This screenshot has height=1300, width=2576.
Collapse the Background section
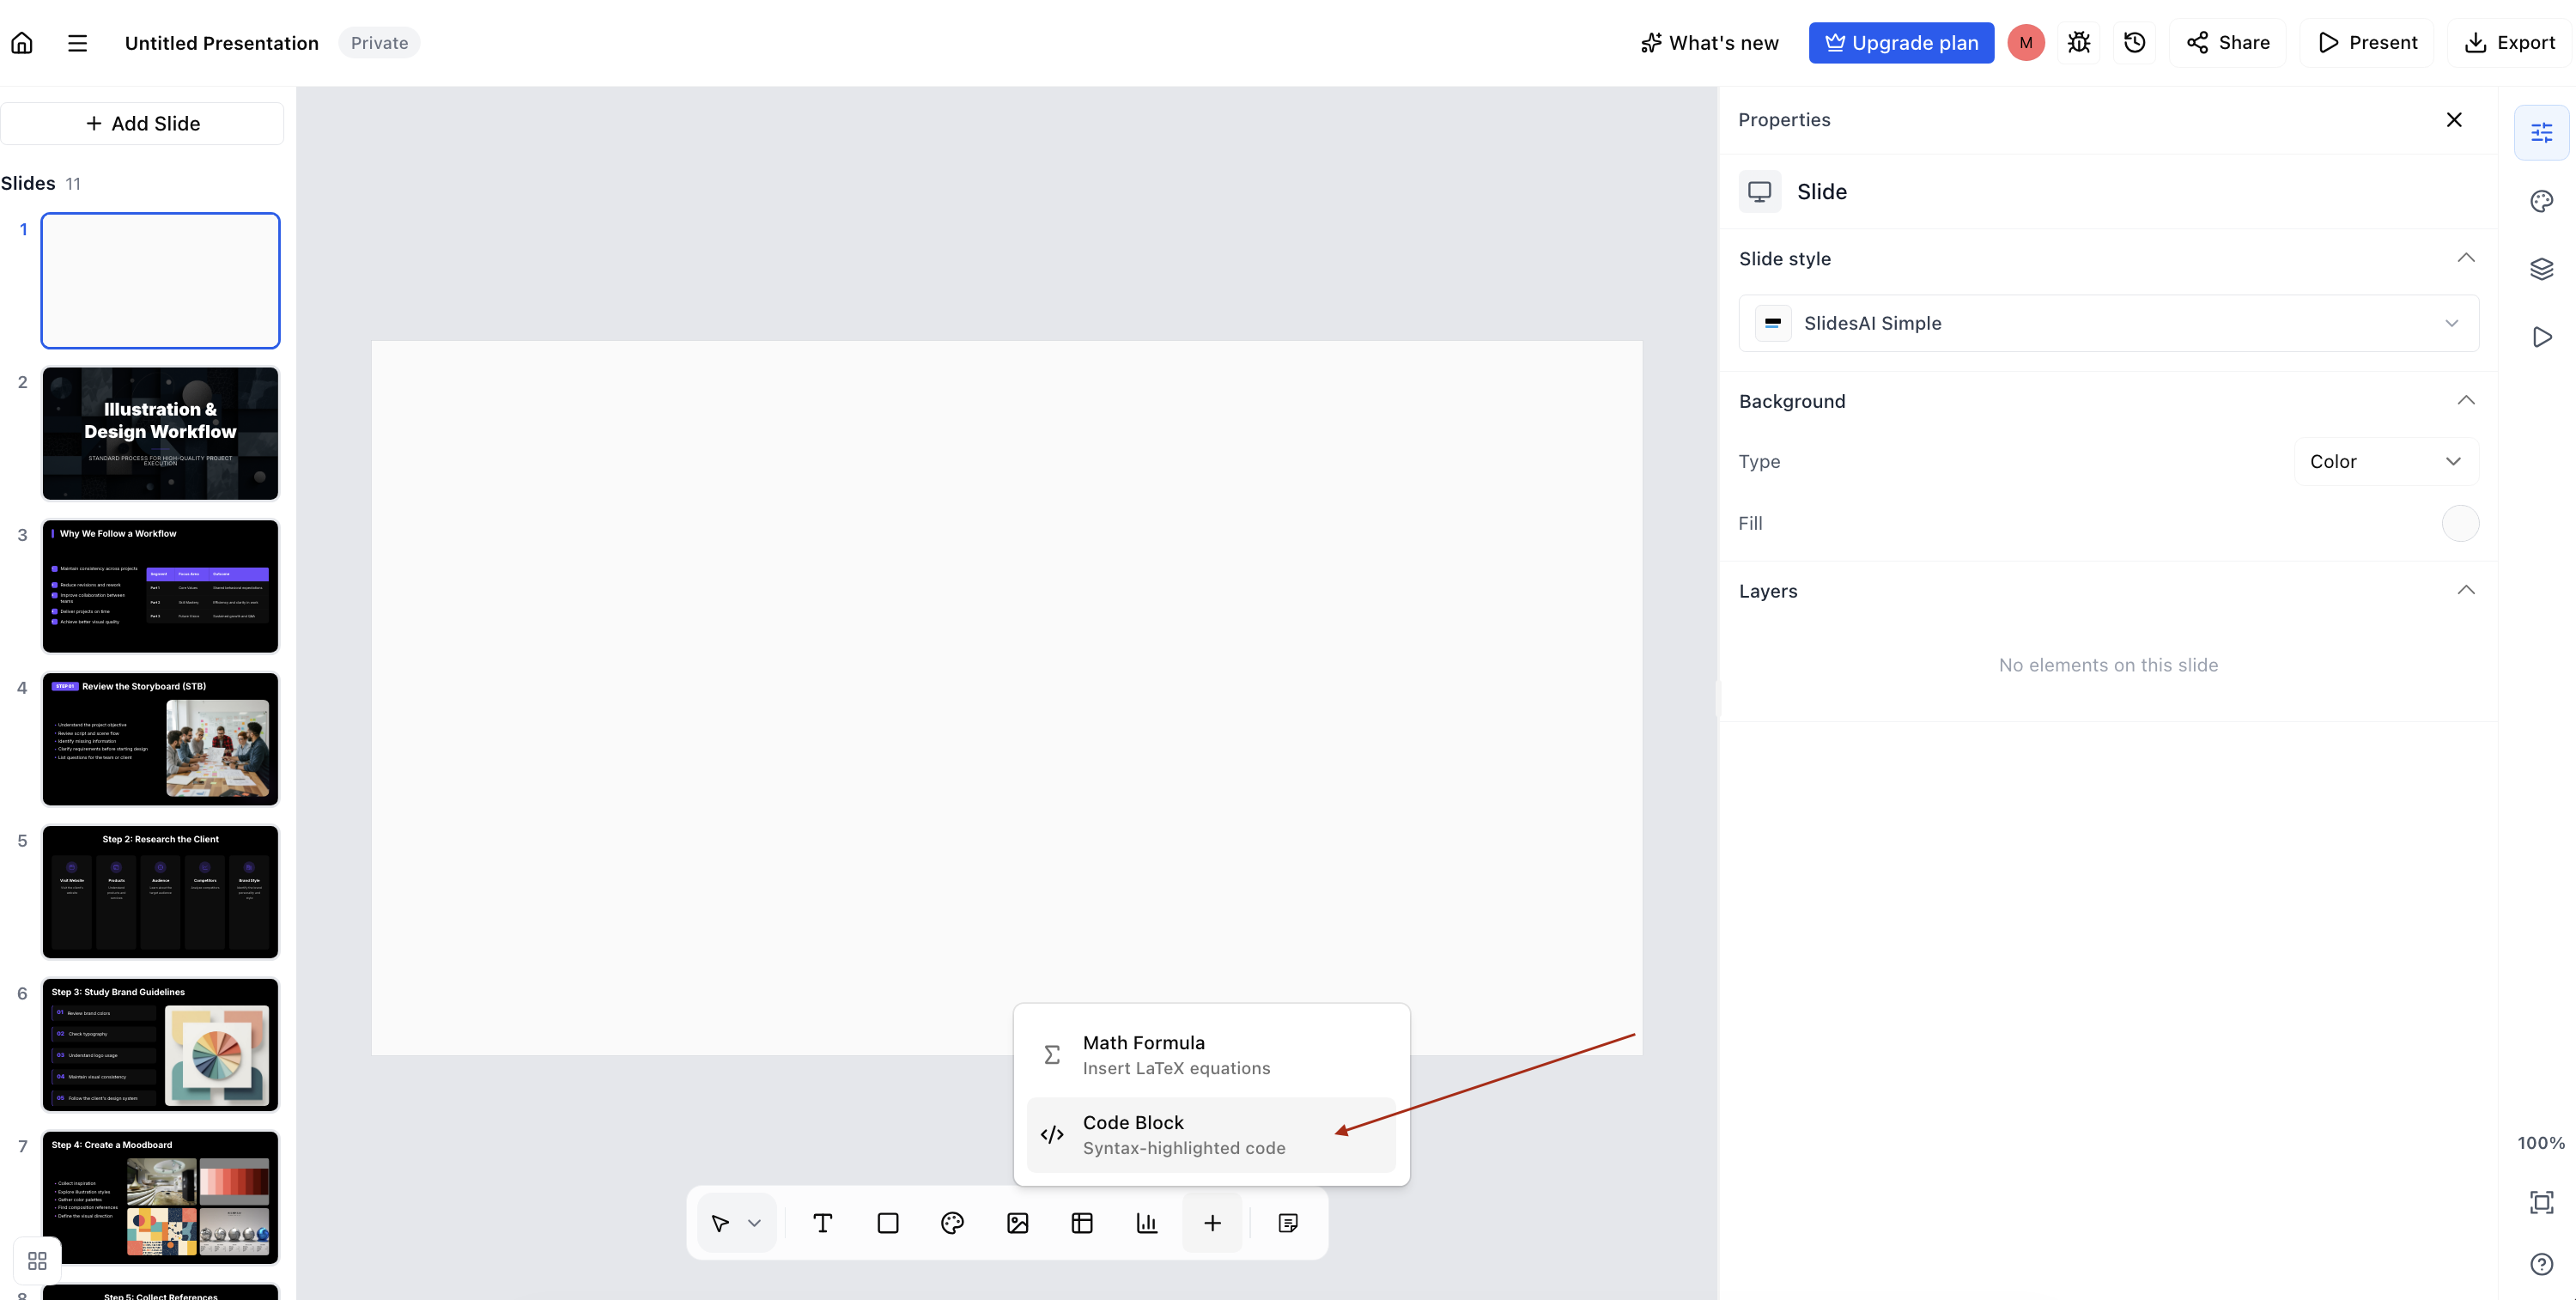click(2466, 400)
